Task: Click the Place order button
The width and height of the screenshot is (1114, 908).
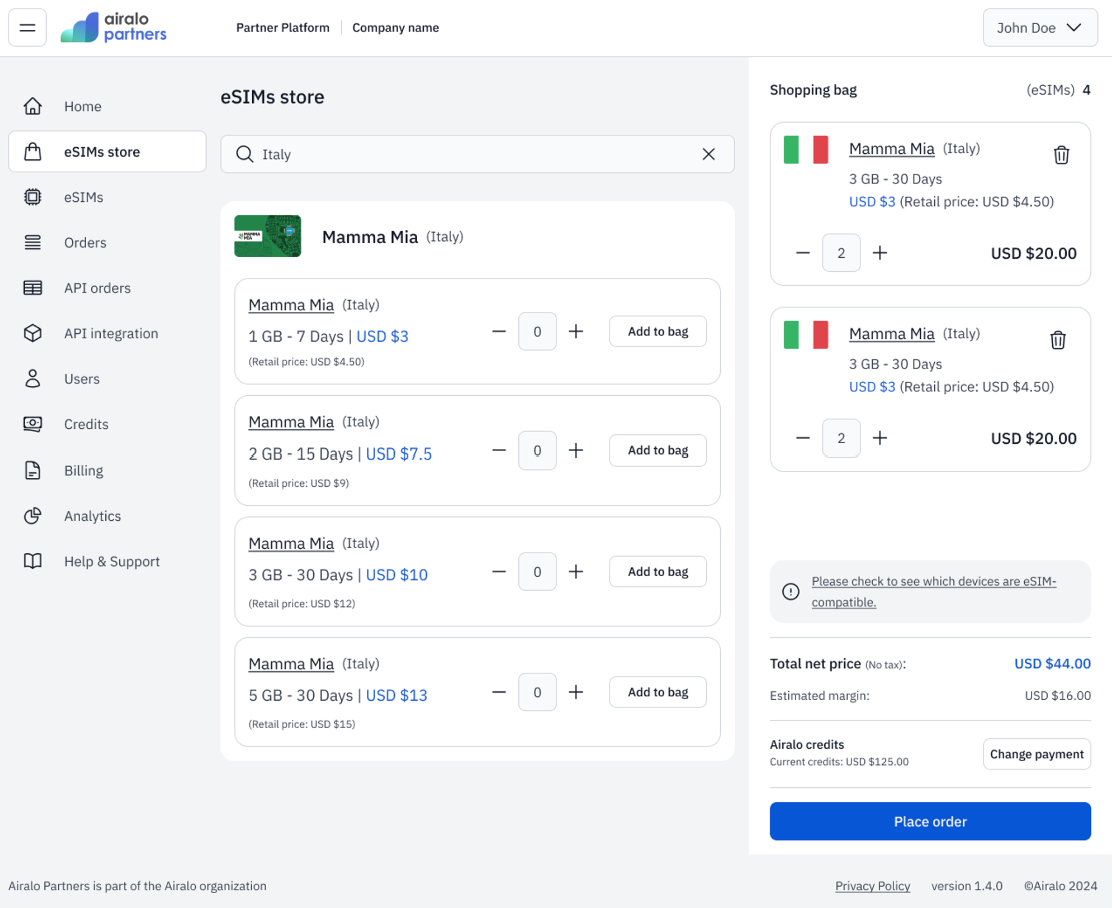Action: pyautogui.click(x=930, y=821)
